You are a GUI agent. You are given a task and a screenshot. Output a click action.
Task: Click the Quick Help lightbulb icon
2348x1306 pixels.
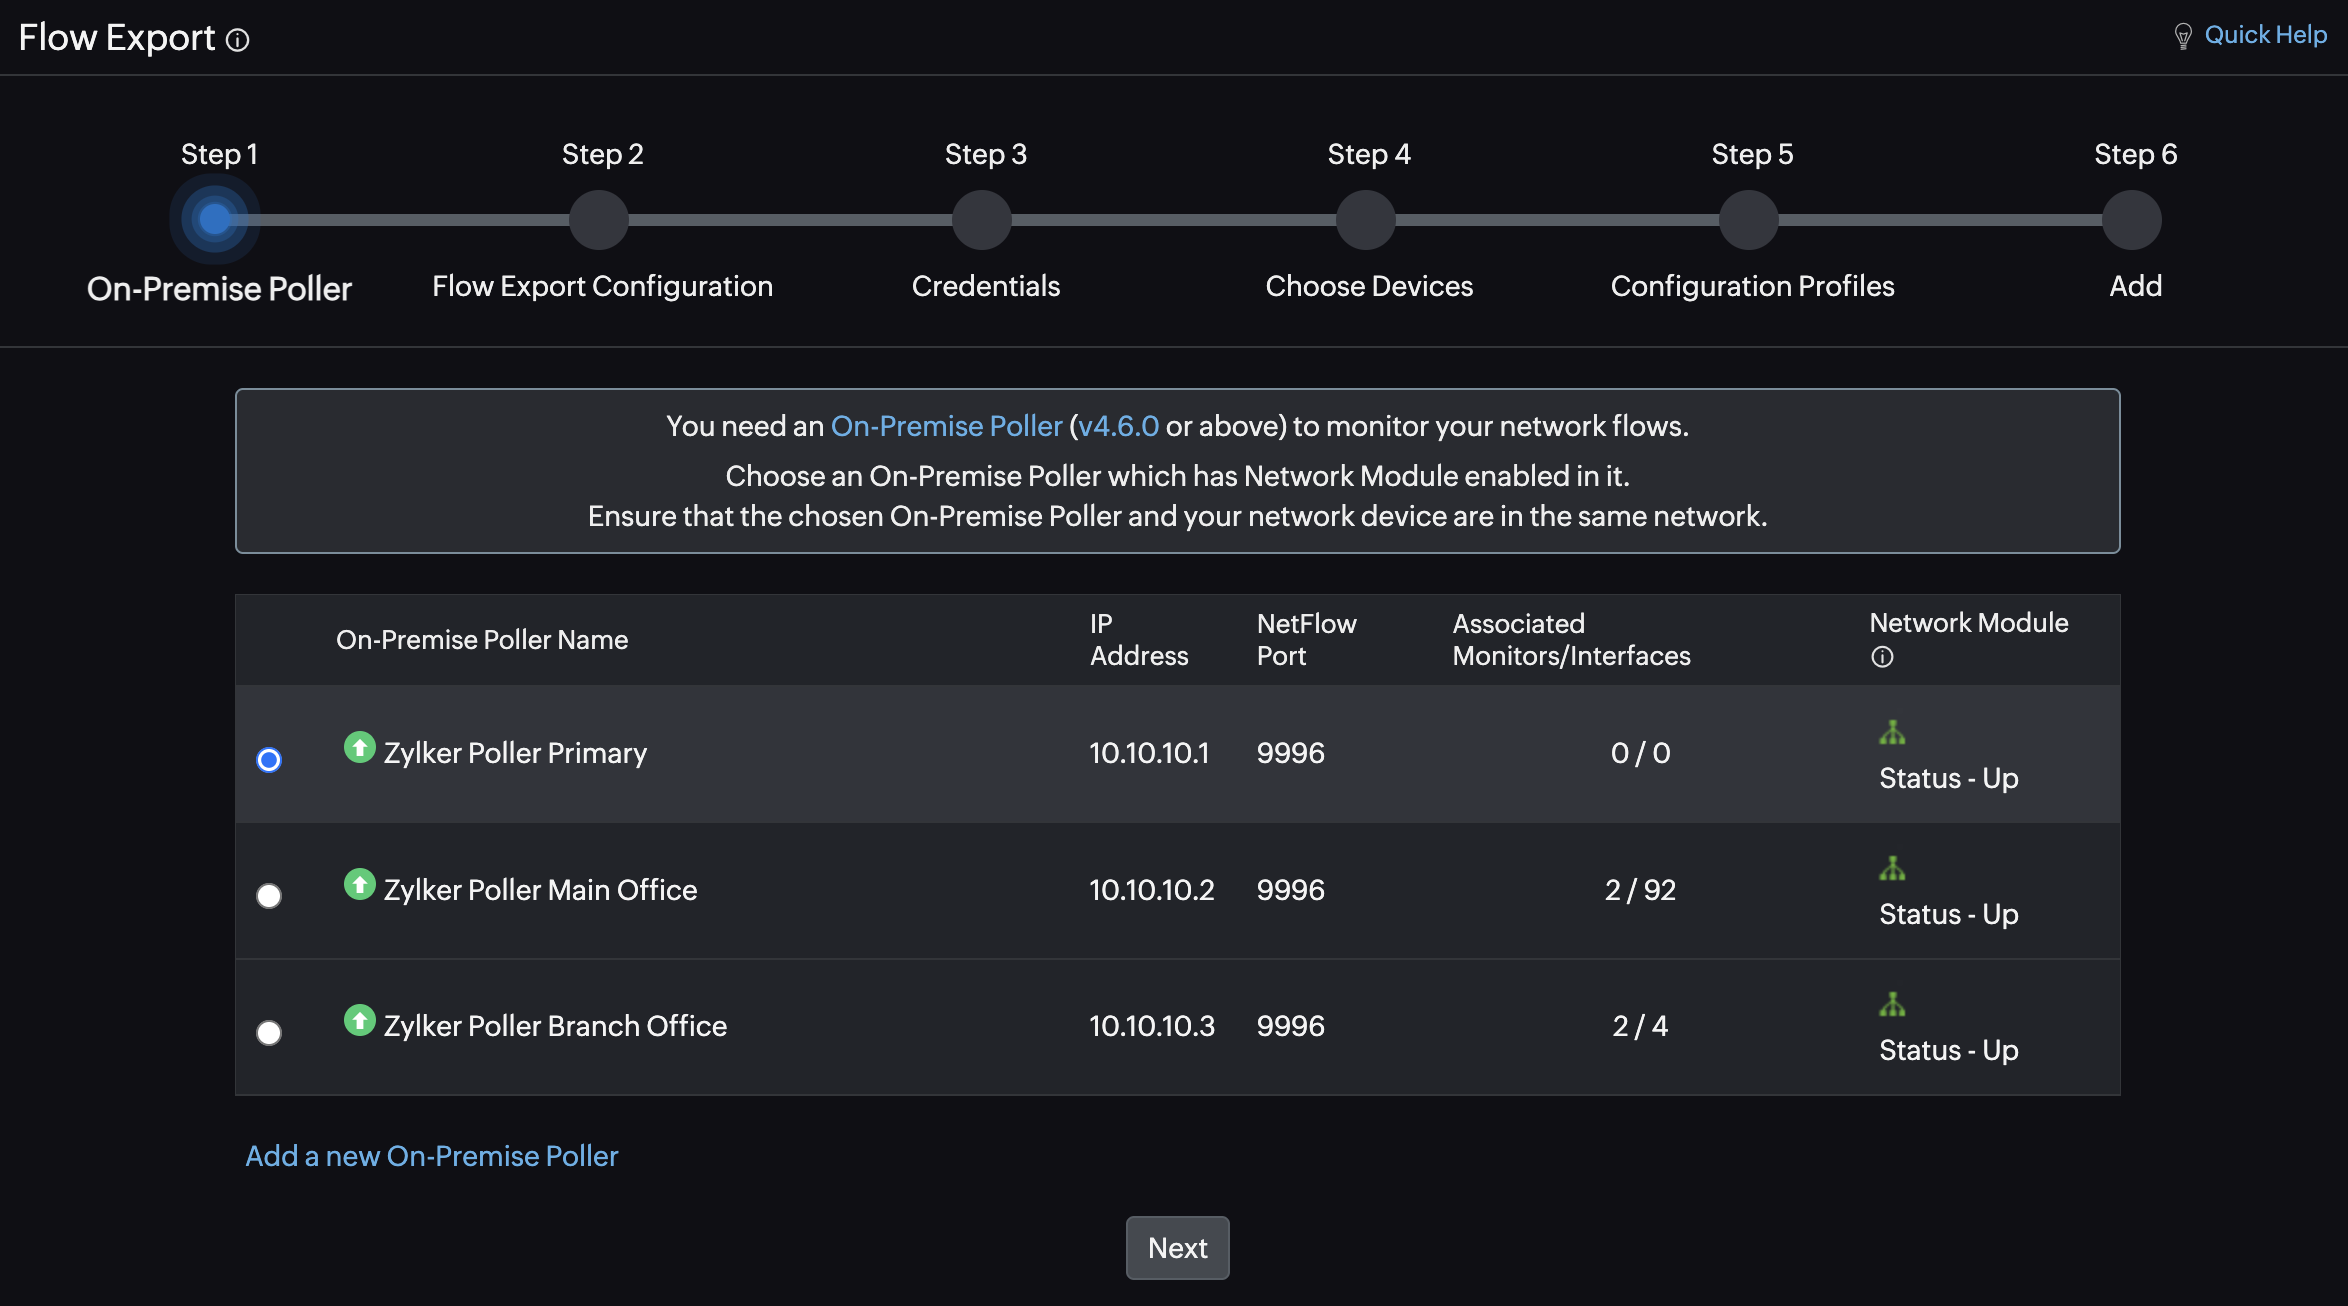2183,37
